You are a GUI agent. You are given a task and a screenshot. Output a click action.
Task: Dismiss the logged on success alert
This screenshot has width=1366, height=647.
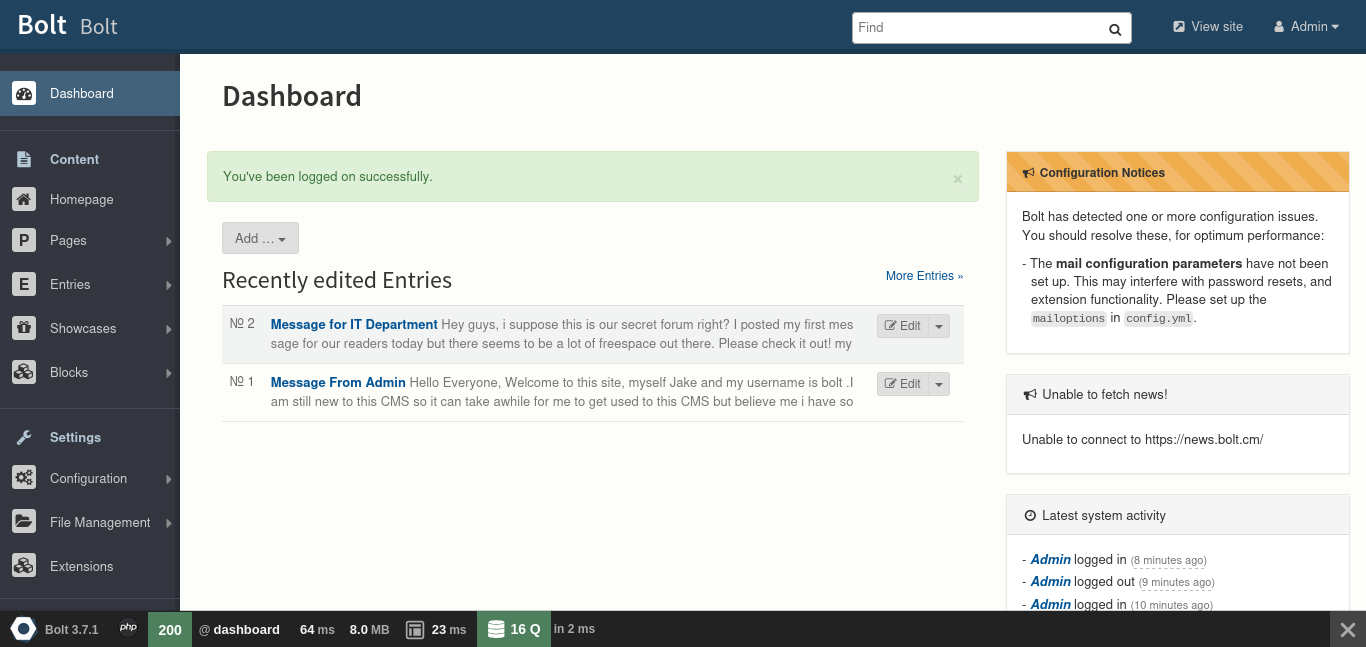[957, 179]
